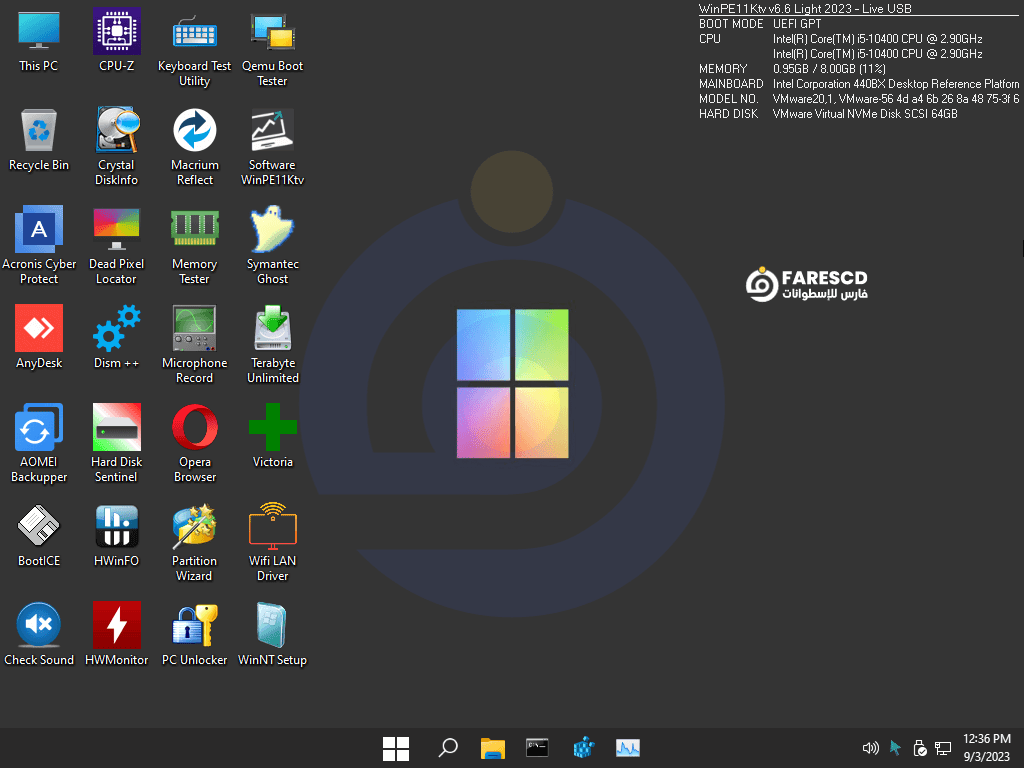
Task: Launch File Explorer from the taskbar
Action: coord(492,748)
